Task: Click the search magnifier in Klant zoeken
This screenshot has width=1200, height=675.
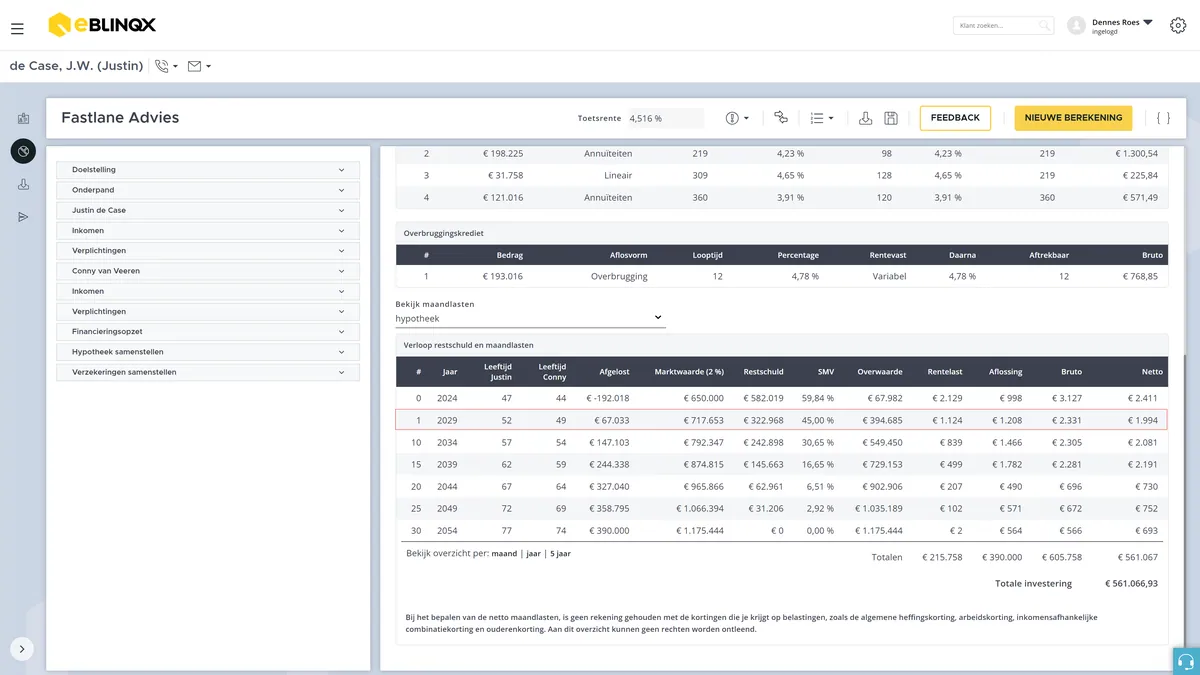Action: [x=1044, y=26]
